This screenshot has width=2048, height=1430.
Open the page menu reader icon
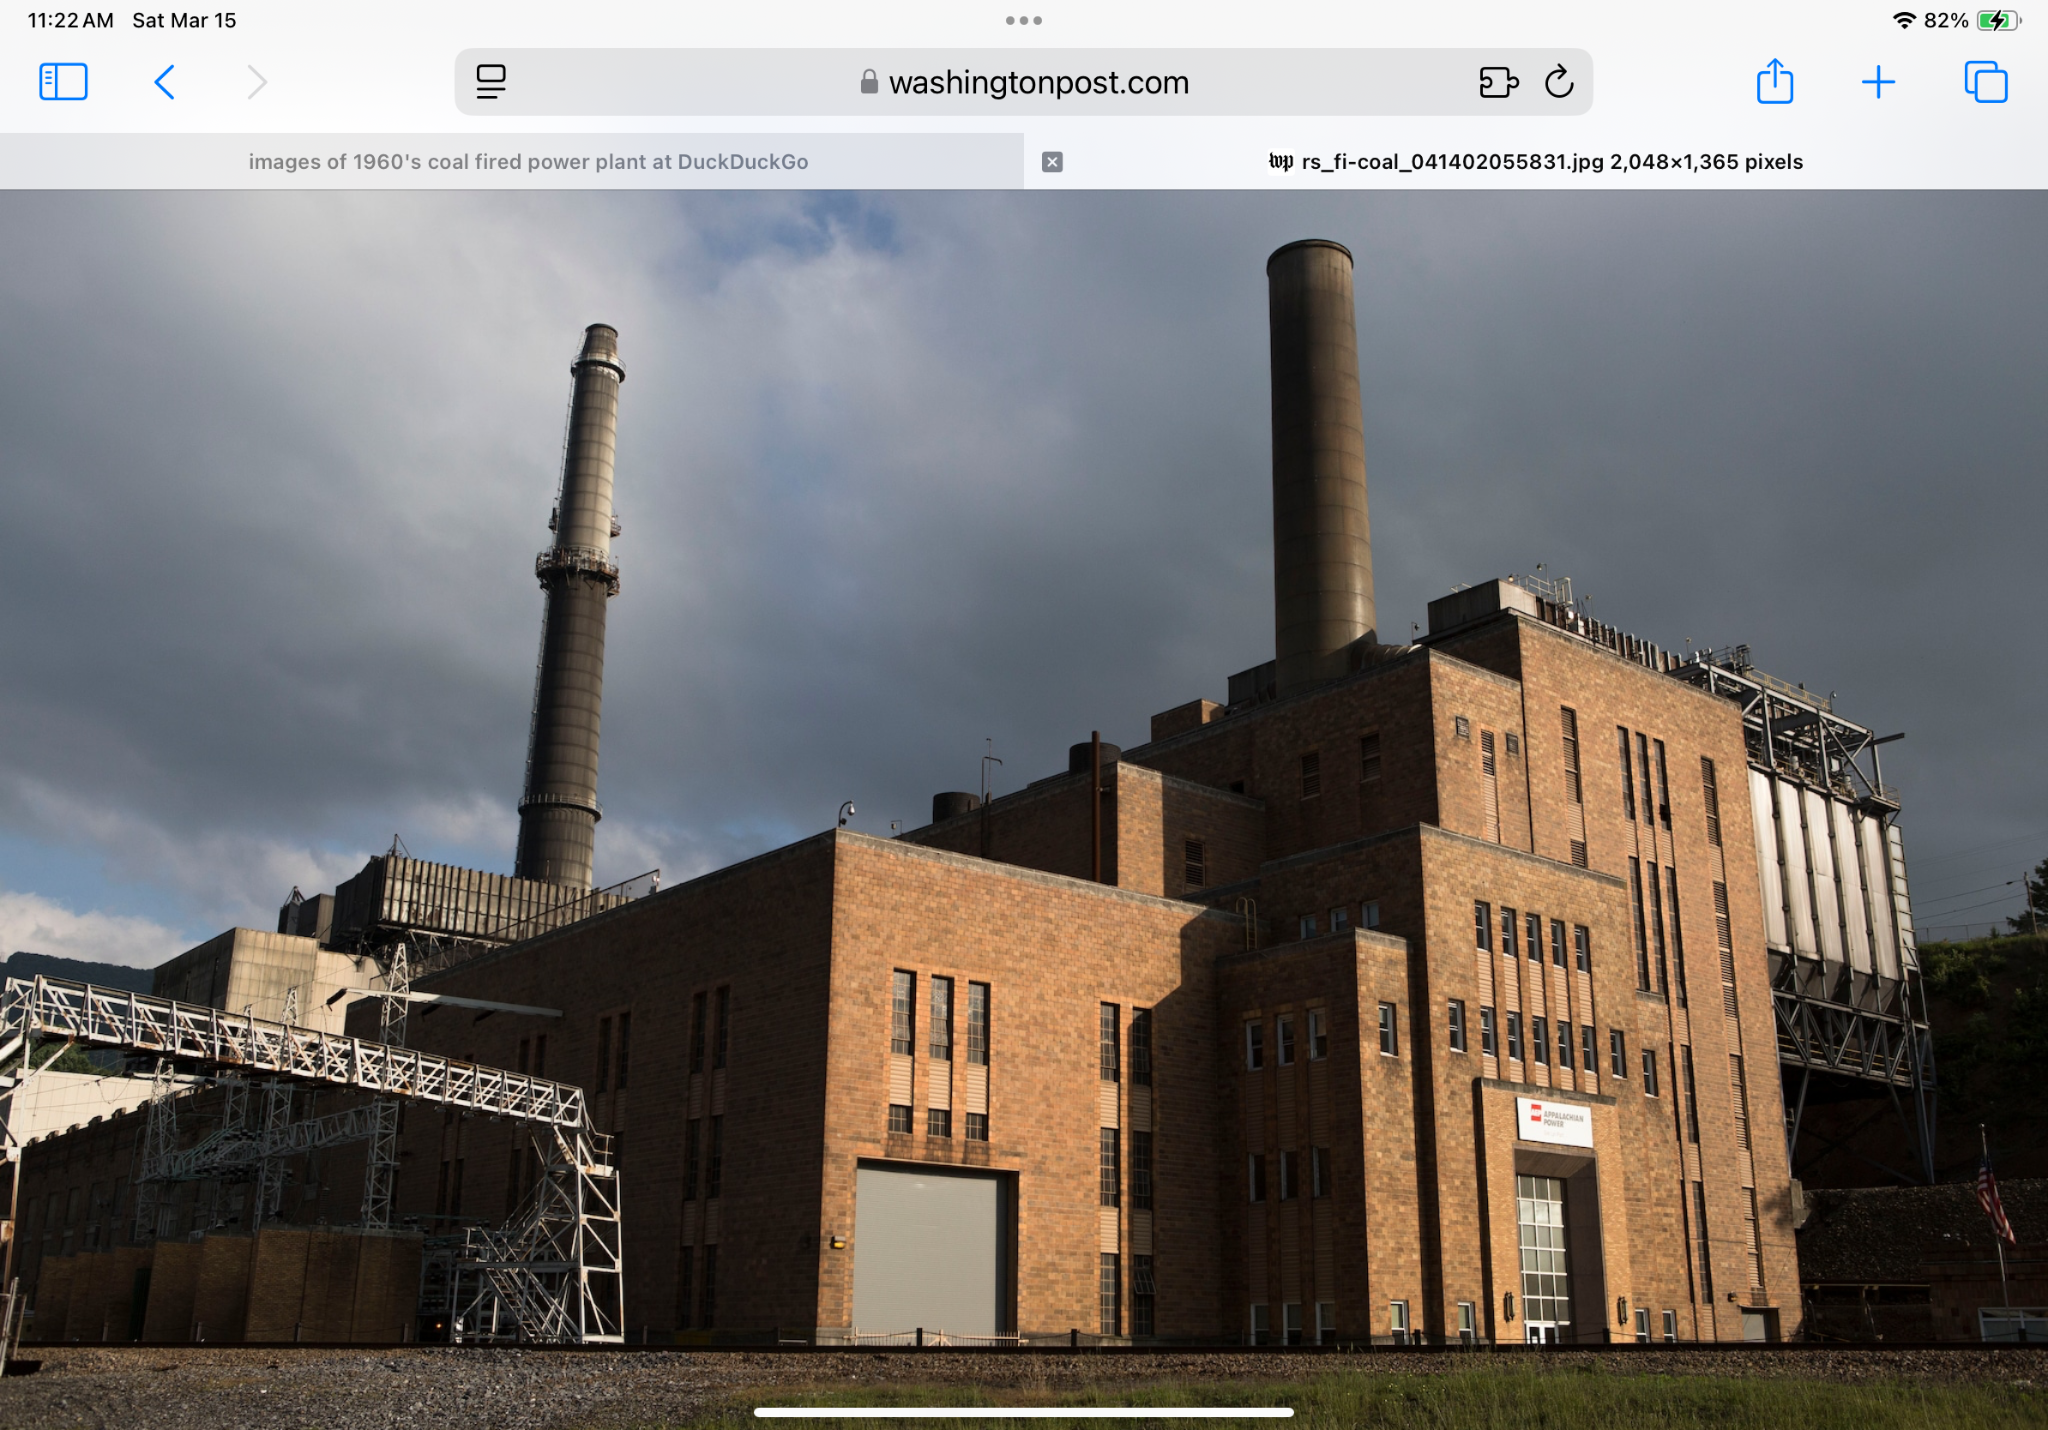[491, 82]
